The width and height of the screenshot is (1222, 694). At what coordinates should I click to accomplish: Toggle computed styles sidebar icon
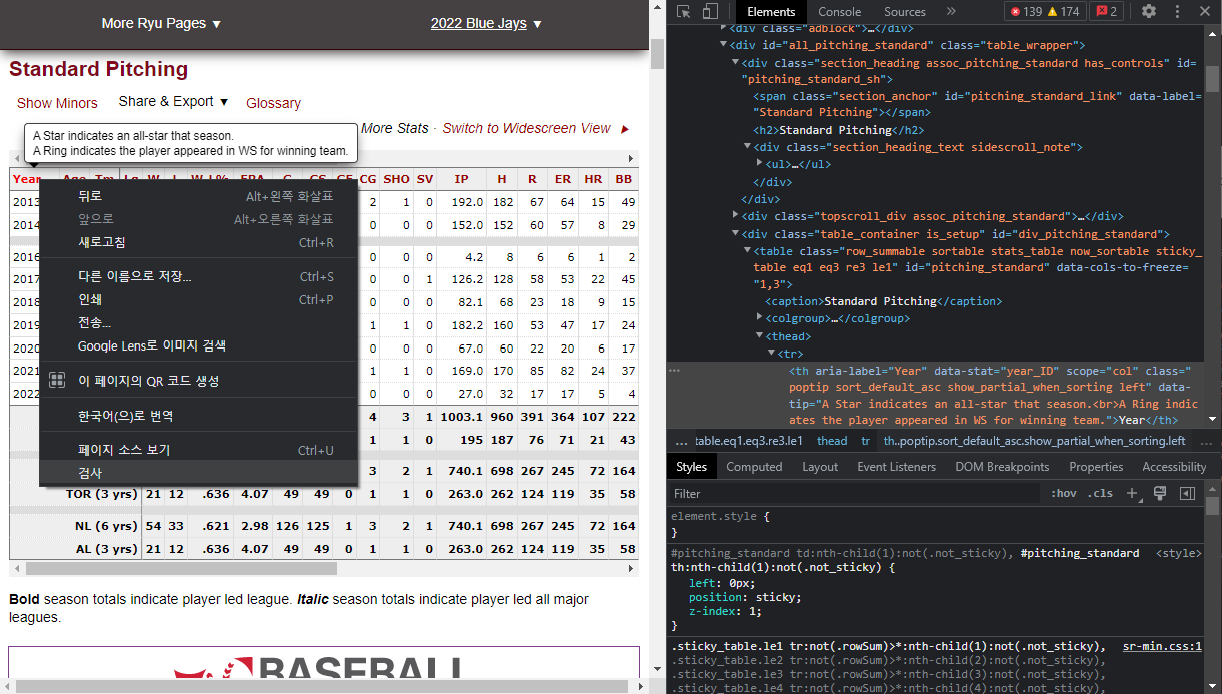click(1187, 494)
